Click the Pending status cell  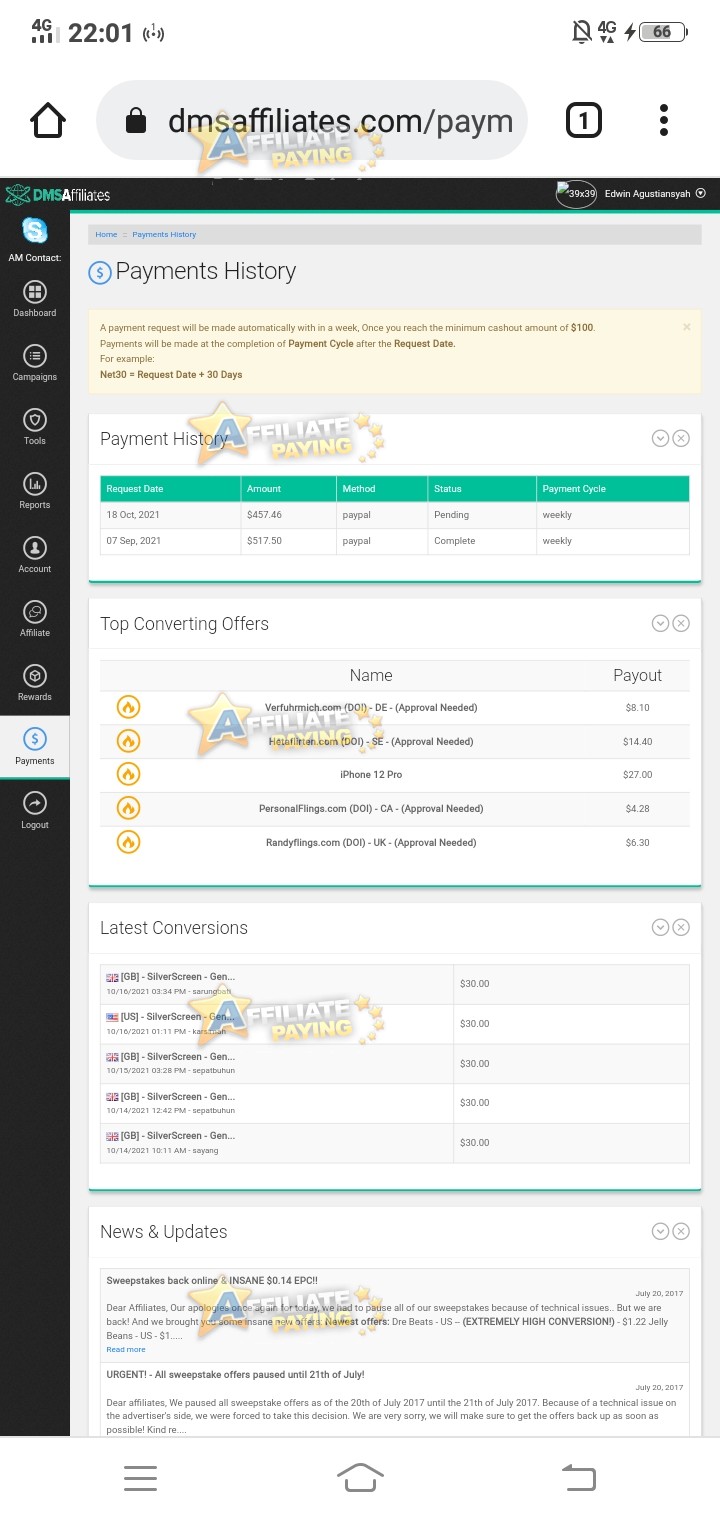click(482, 515)
